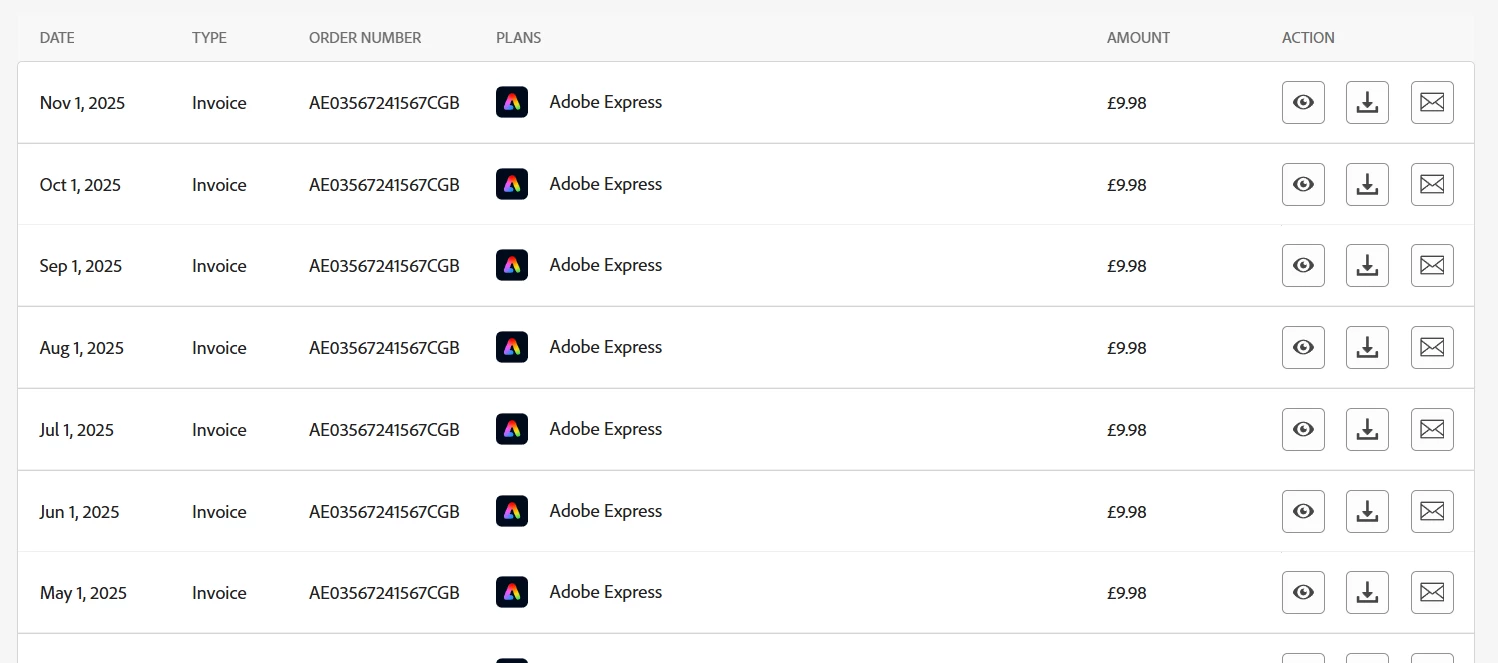Click the Adobe Express icon for Nov 1
Viewport: 1498px width, 663px height.
coord(512,102)
